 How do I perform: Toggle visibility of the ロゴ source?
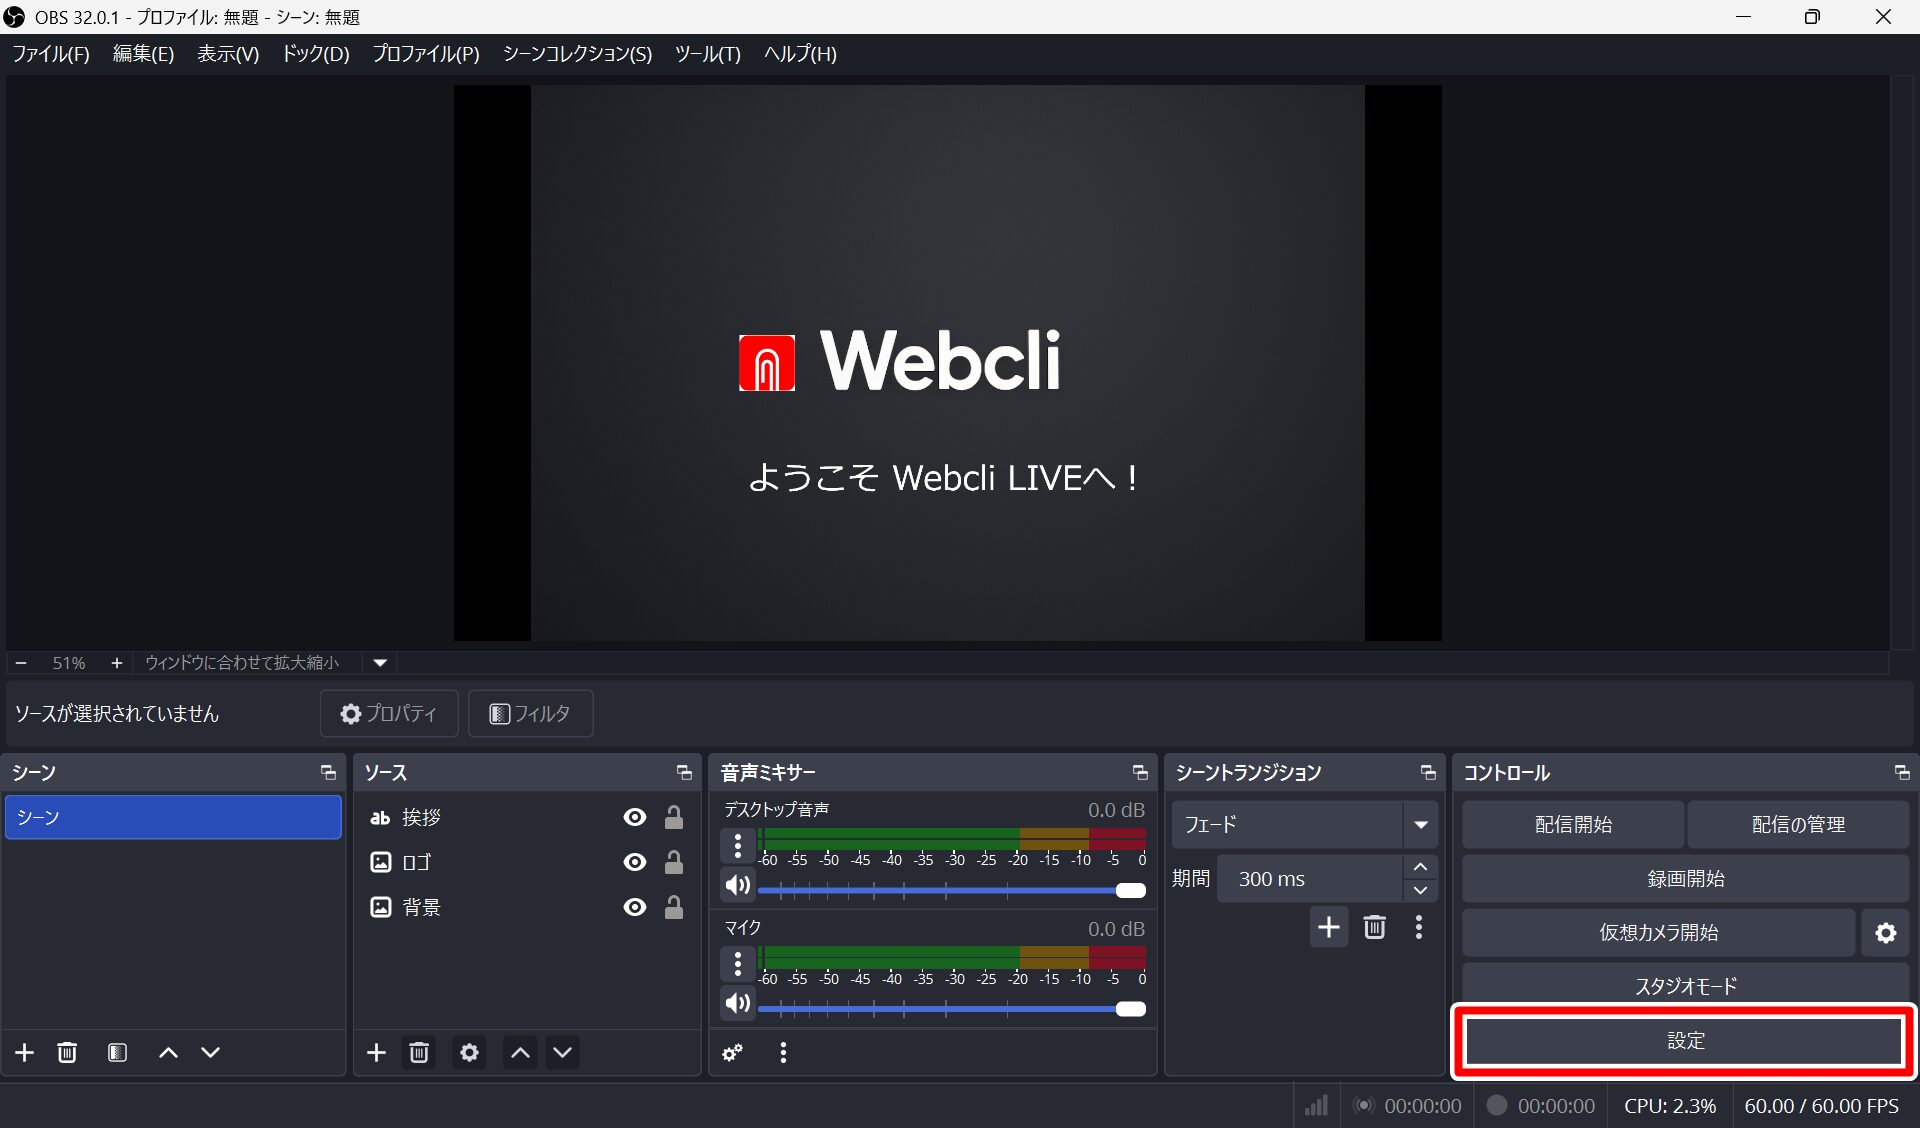point(634,862)
